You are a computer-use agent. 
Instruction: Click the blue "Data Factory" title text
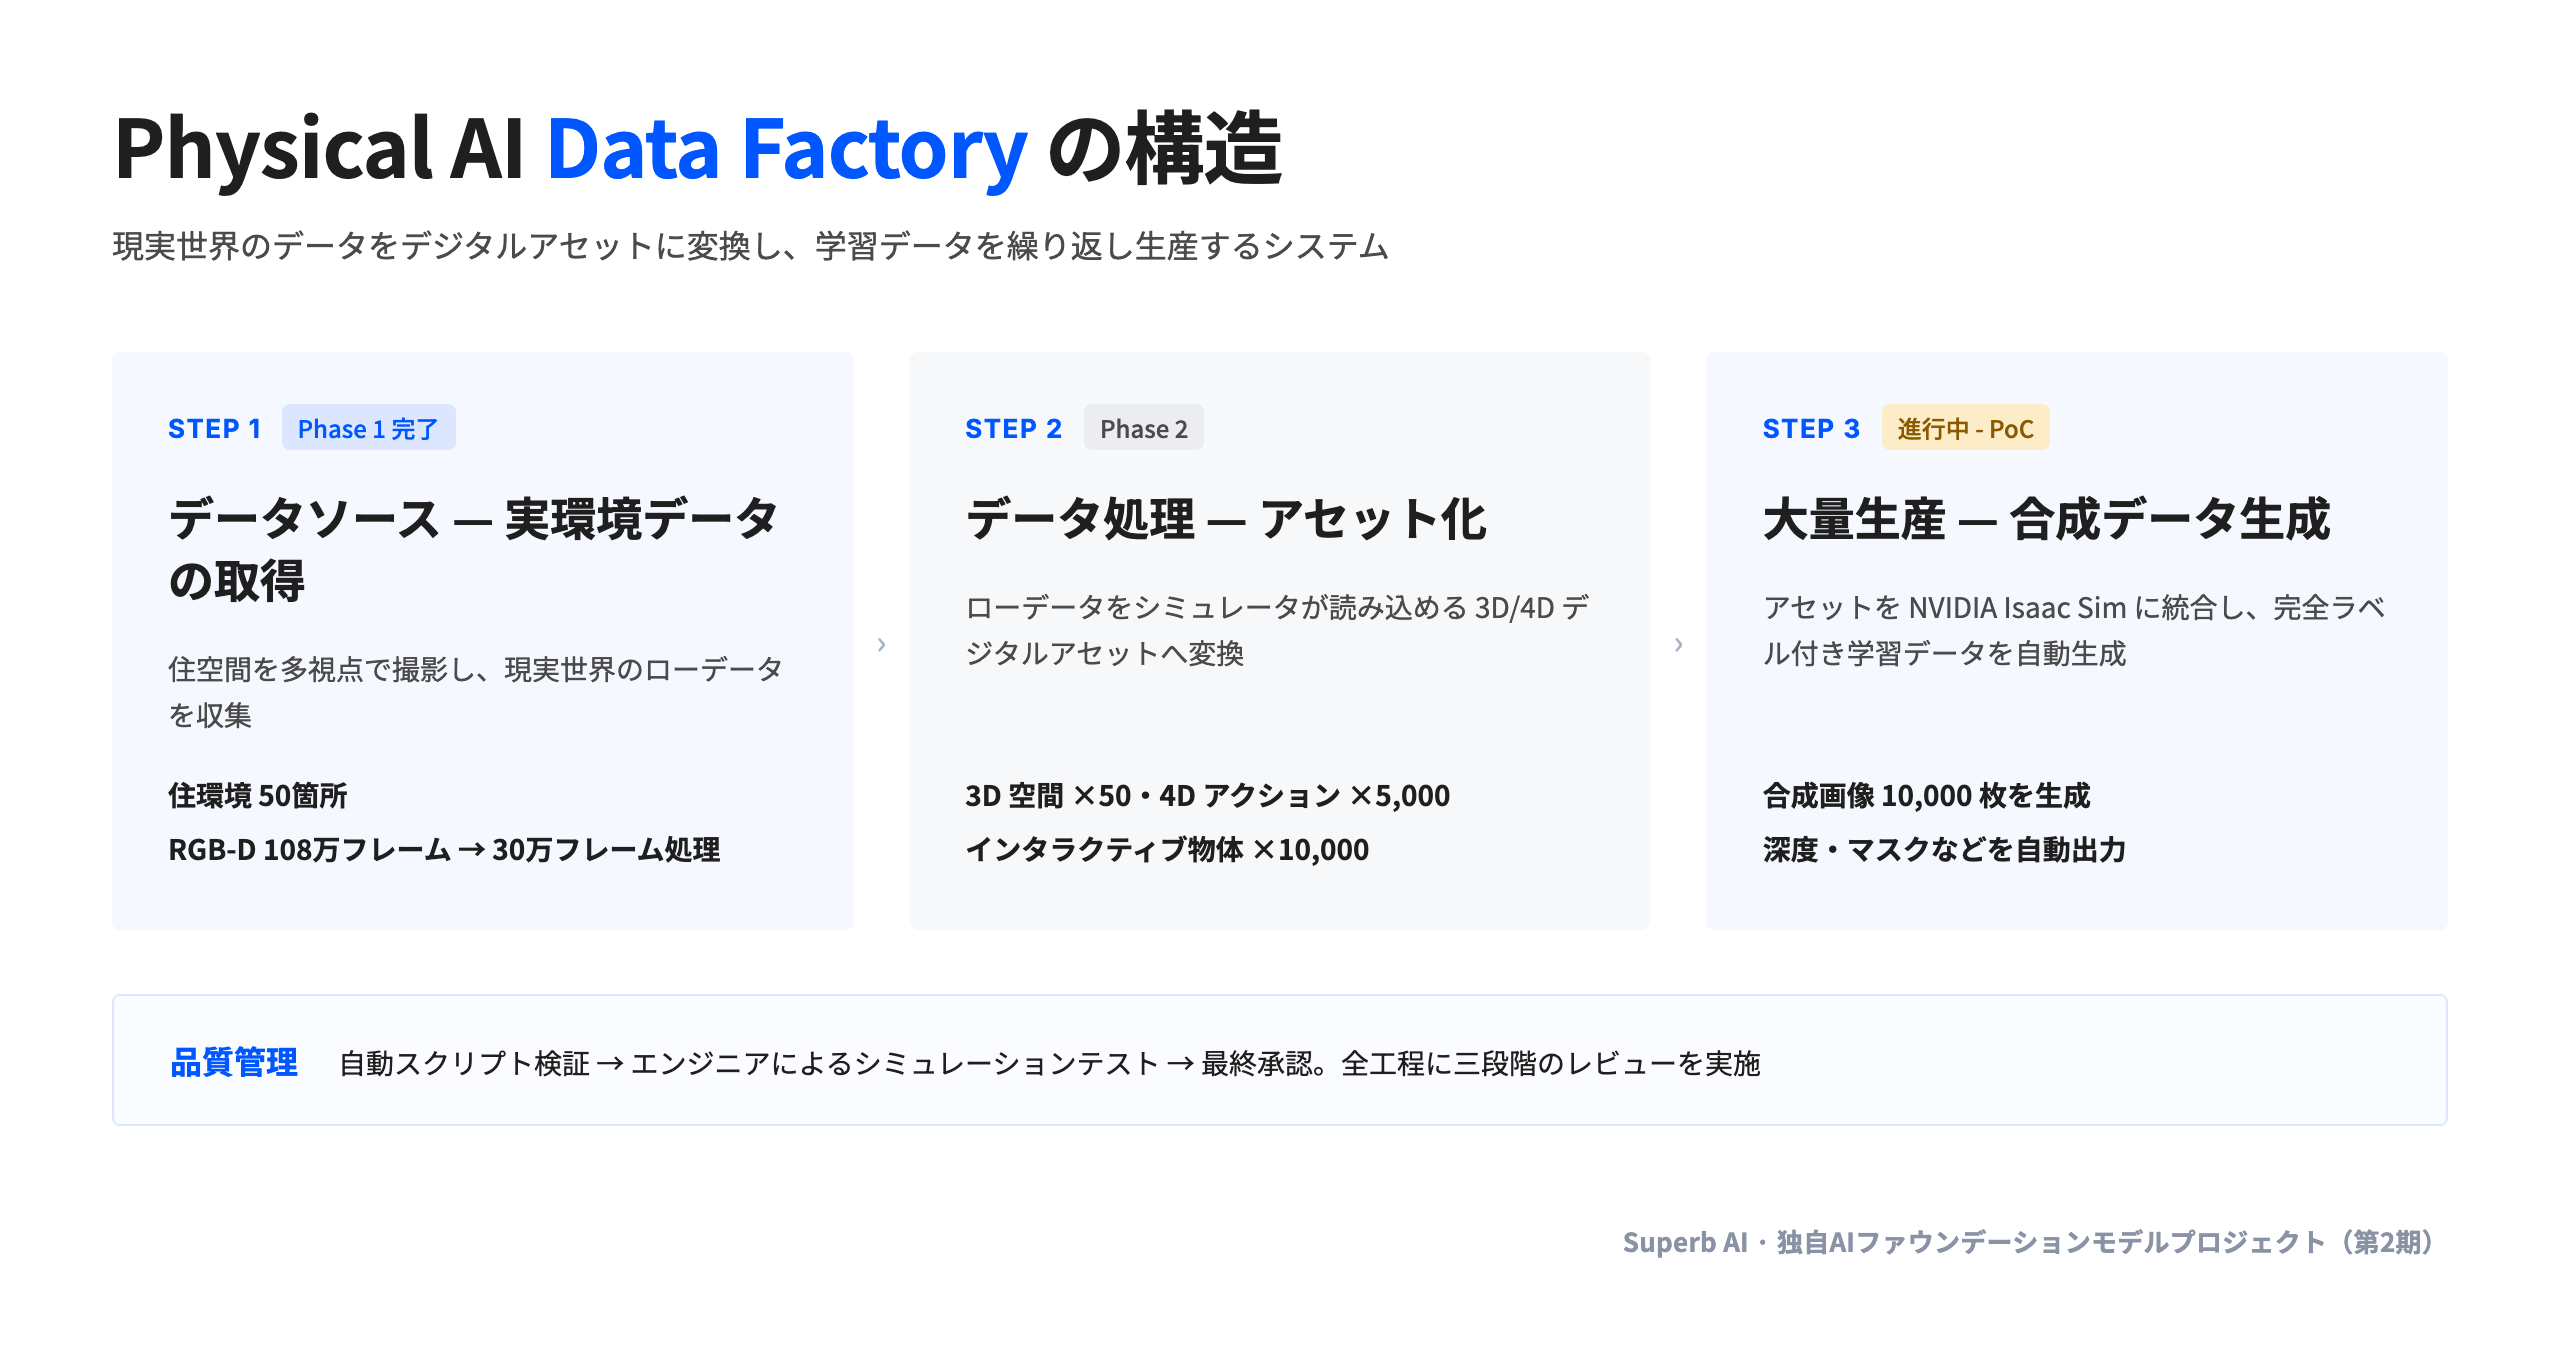point(787,150)
